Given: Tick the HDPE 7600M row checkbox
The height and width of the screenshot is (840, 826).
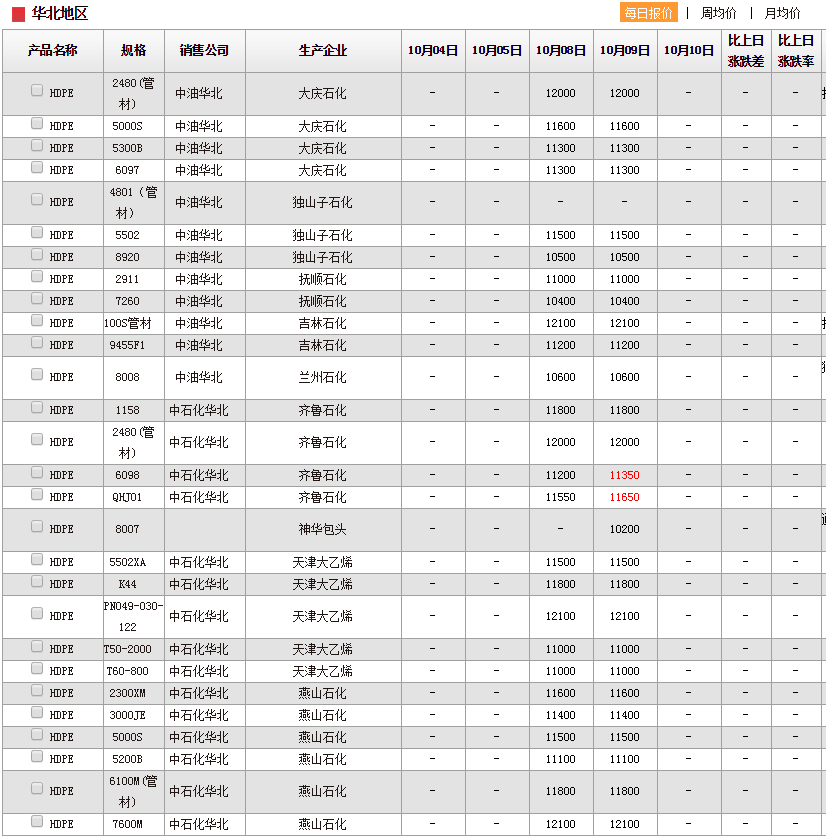Looking at the screenshot, I should 37,821.
